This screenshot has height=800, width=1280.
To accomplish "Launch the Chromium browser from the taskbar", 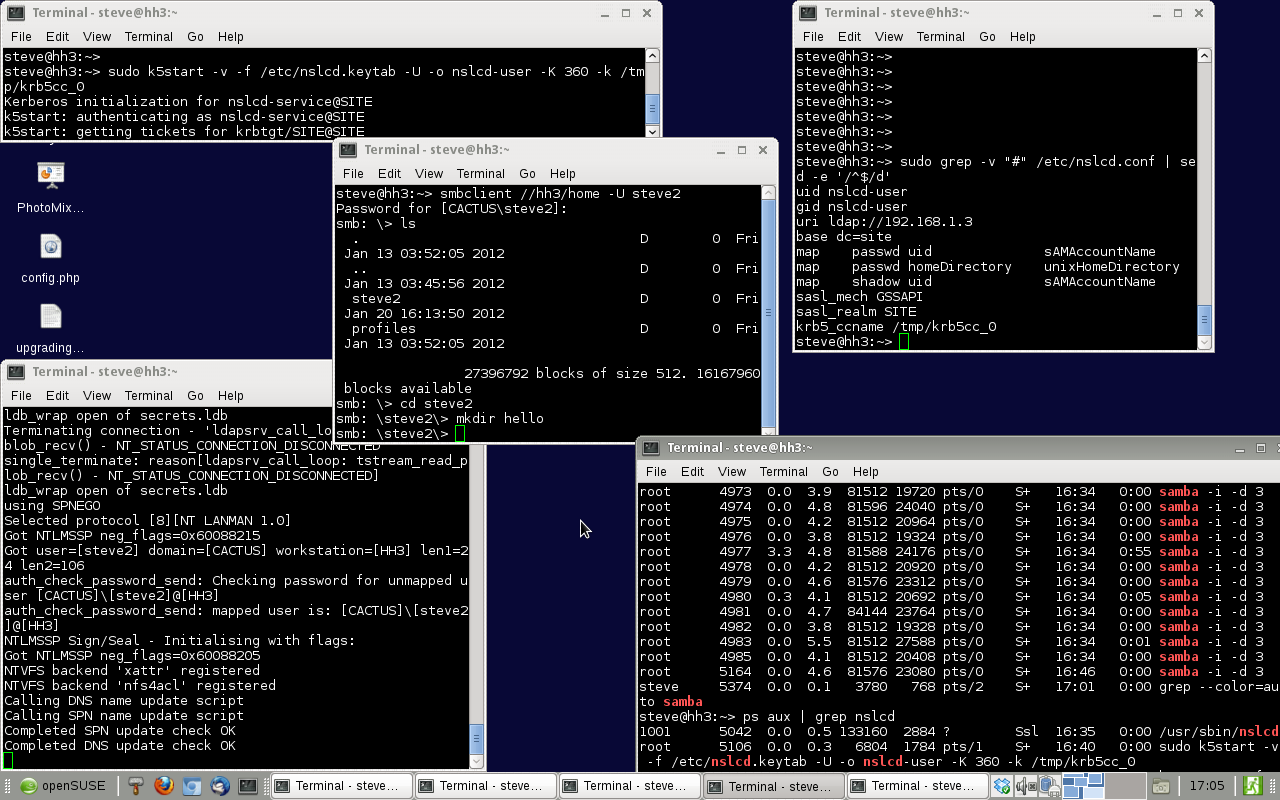I will 192,786.
